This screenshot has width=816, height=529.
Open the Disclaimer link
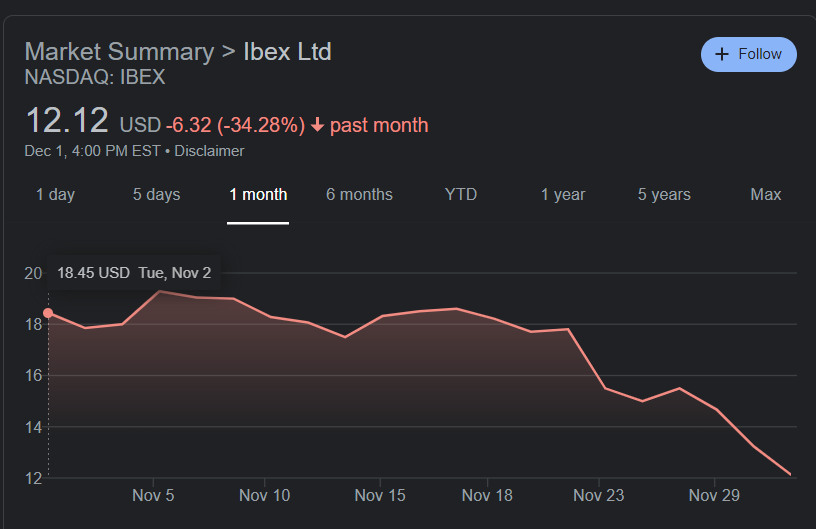click(x=209, y=151)
